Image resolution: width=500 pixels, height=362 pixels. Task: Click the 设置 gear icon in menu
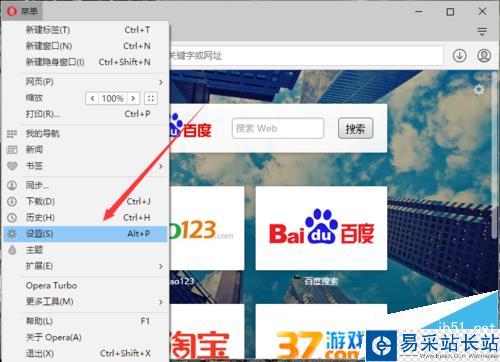(12, 234)
